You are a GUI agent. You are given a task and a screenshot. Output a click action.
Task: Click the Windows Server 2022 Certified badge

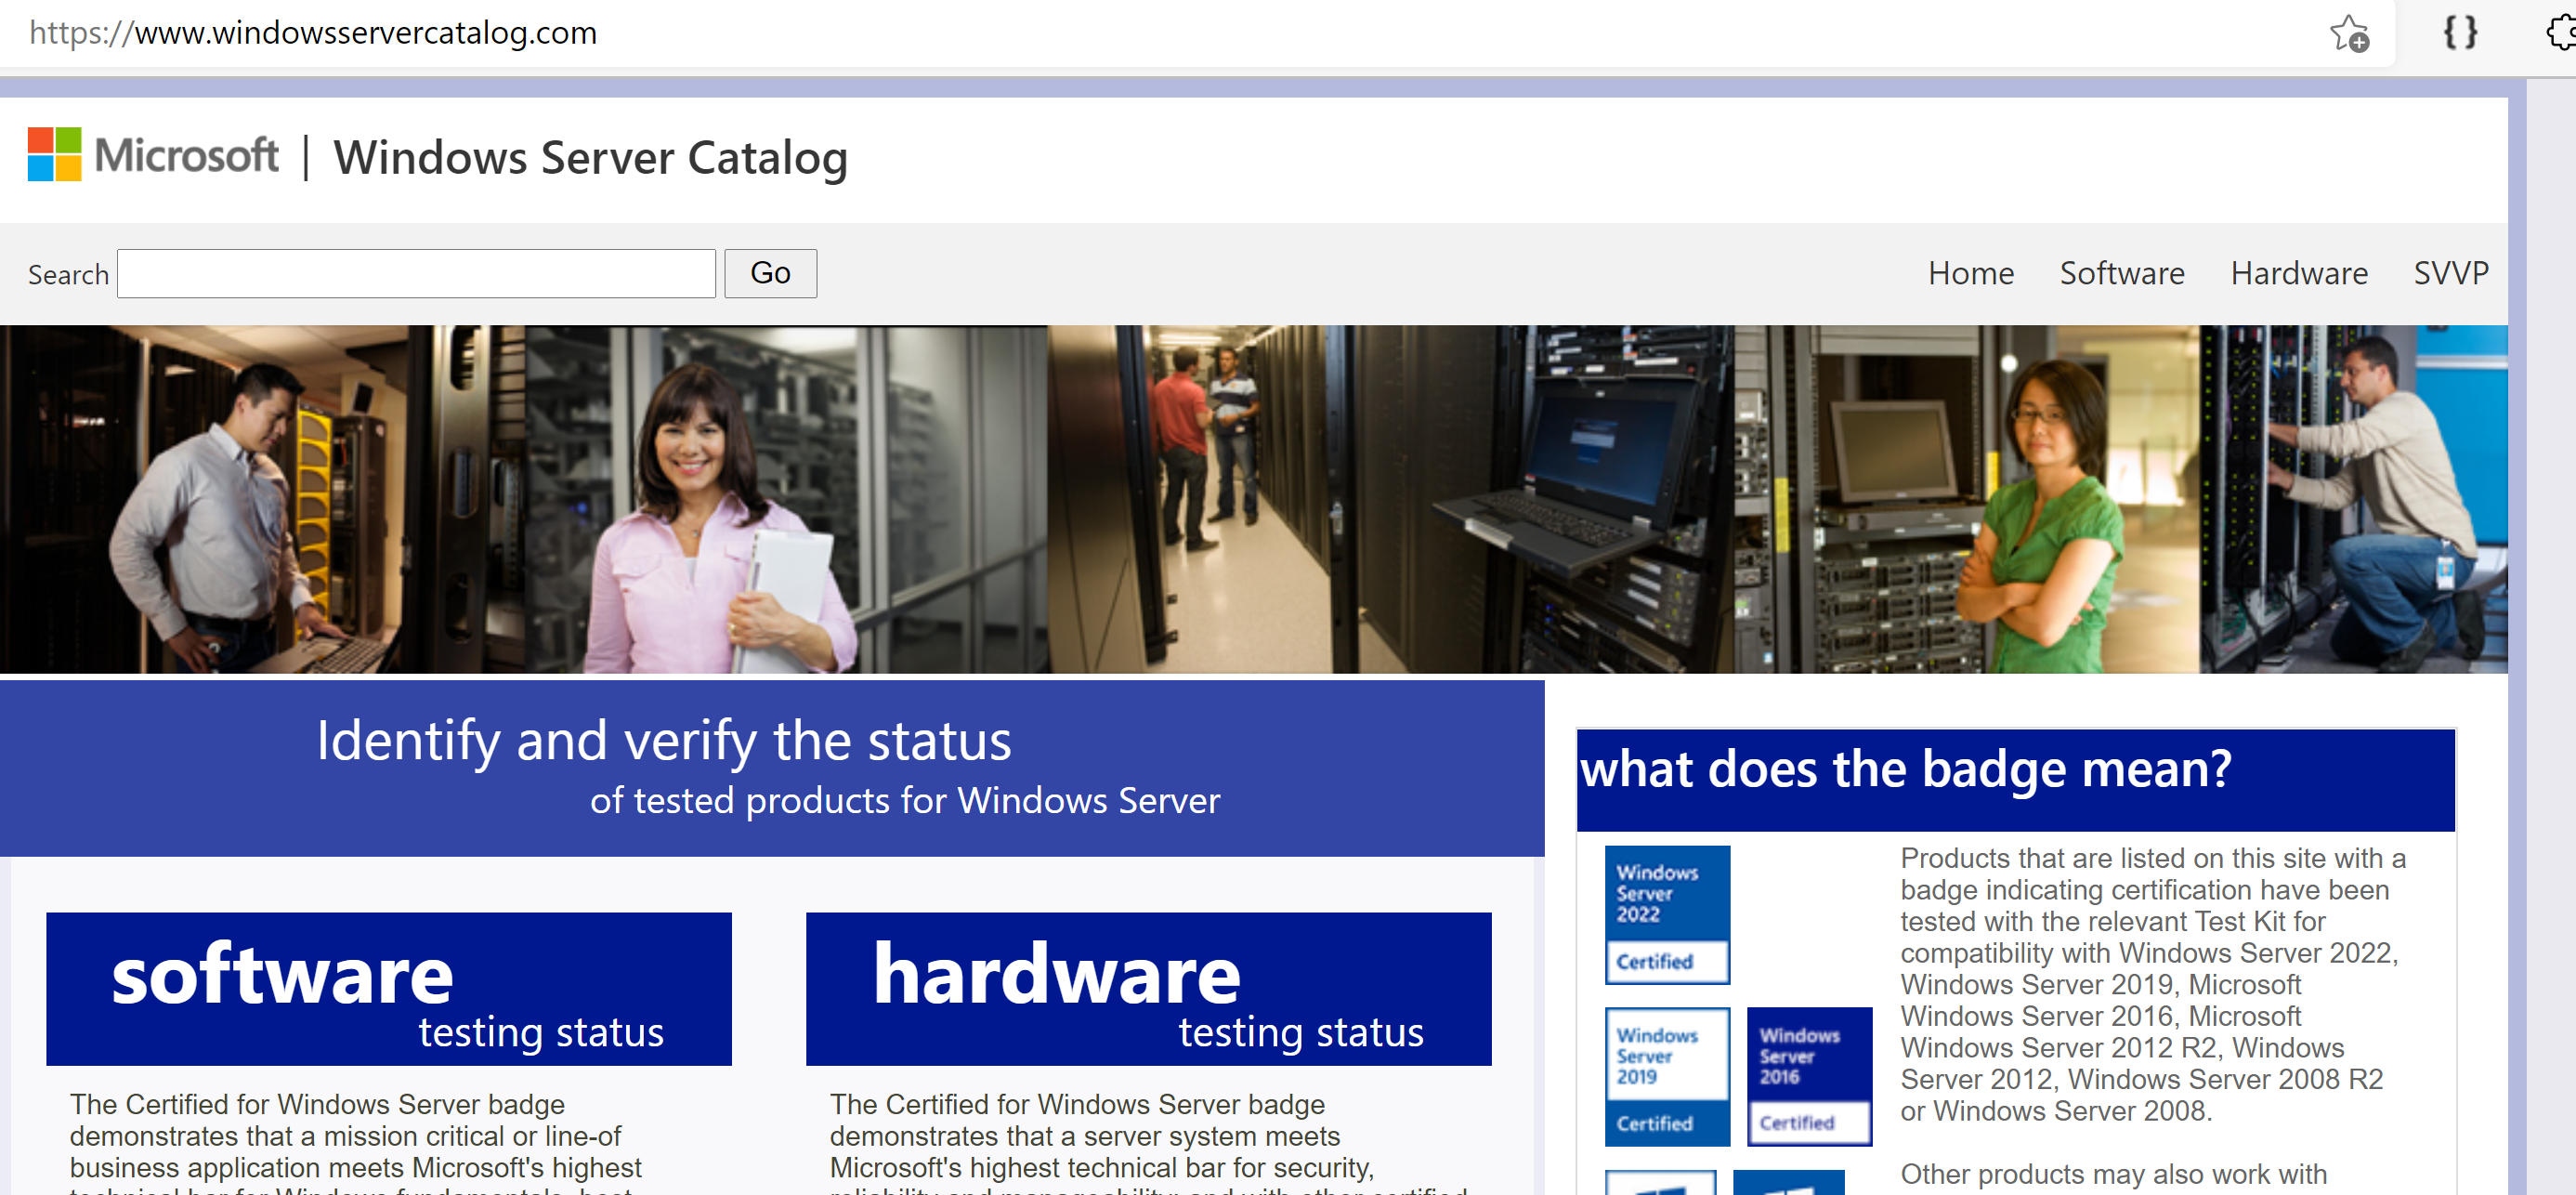coord(1667,915)
